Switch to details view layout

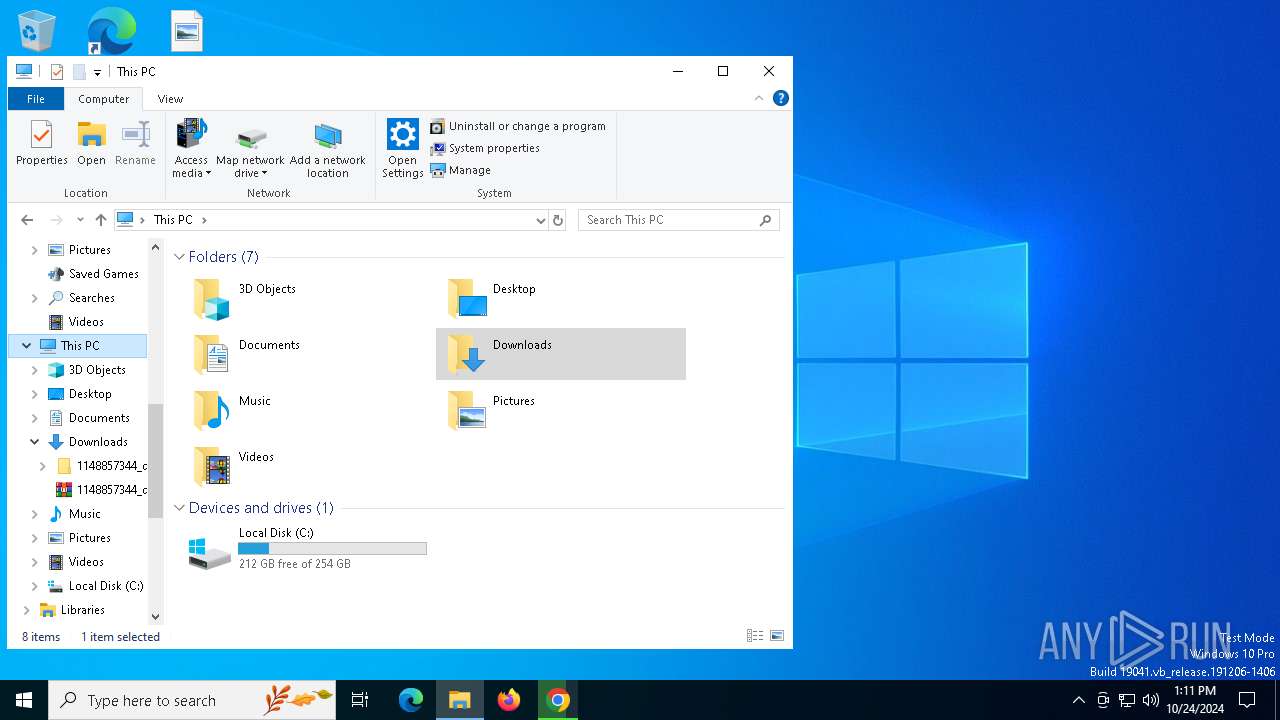tap(755, 636)
